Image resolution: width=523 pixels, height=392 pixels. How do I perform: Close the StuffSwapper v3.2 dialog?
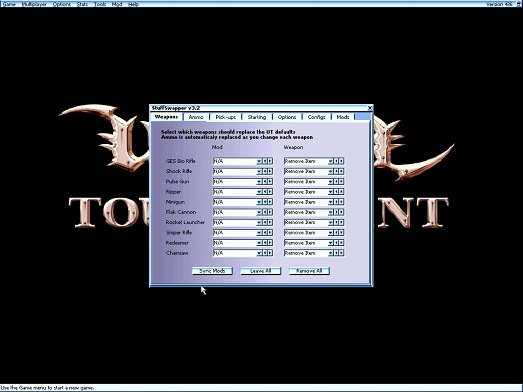[x=370, y=108]
